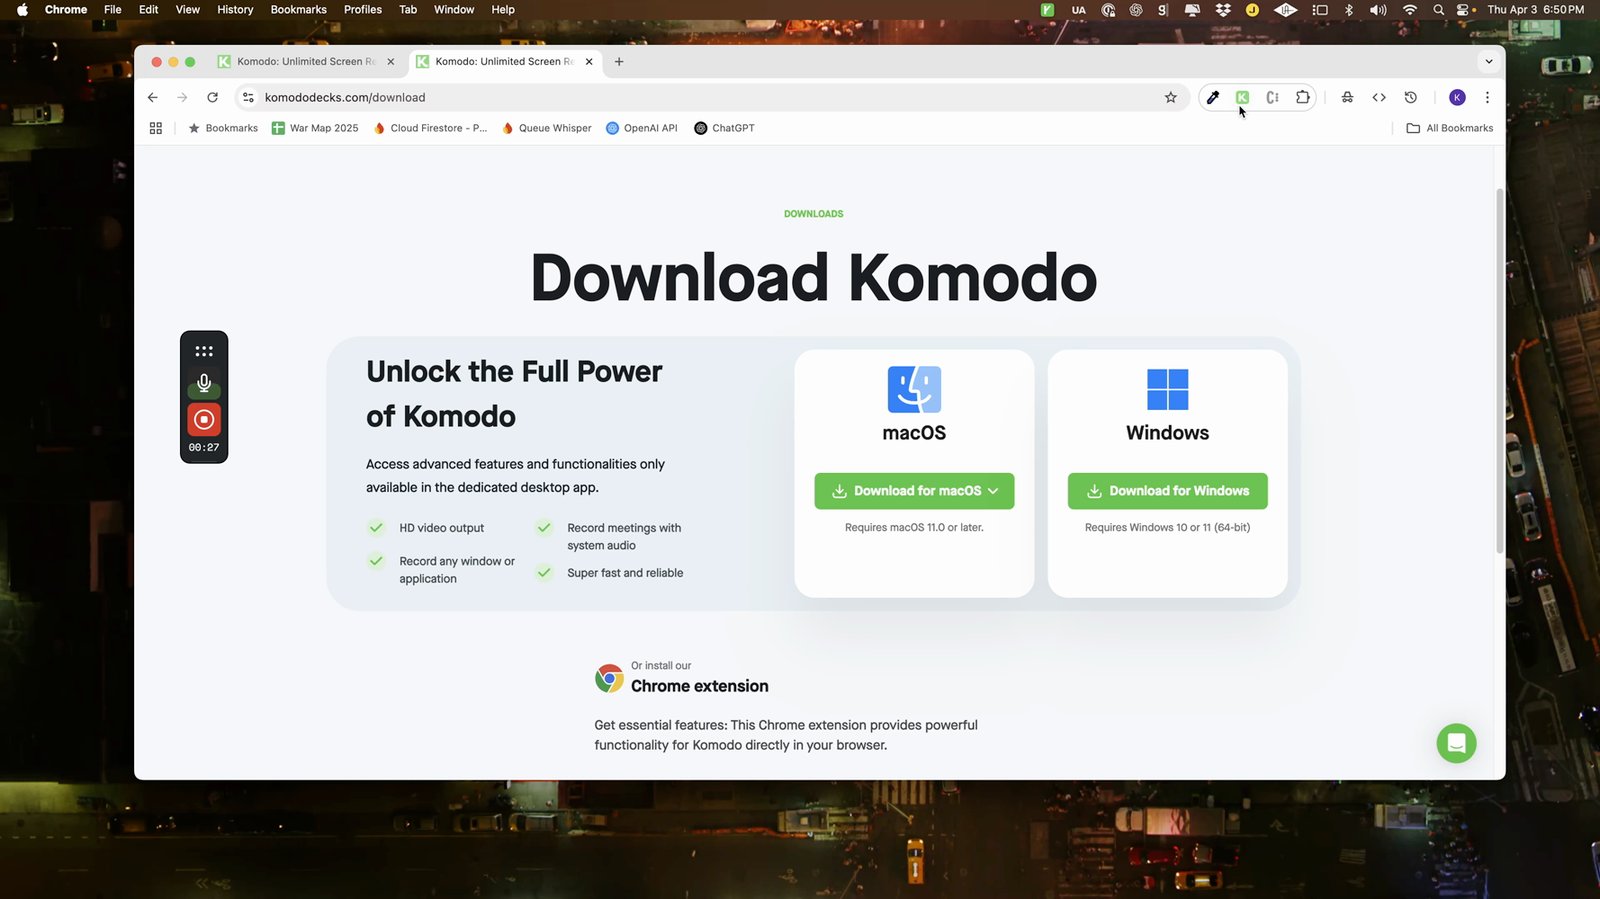This screenshot has width=1600, height=899.
Task: Open the code brackets extension icon
Action: (x=1379, y=97)
